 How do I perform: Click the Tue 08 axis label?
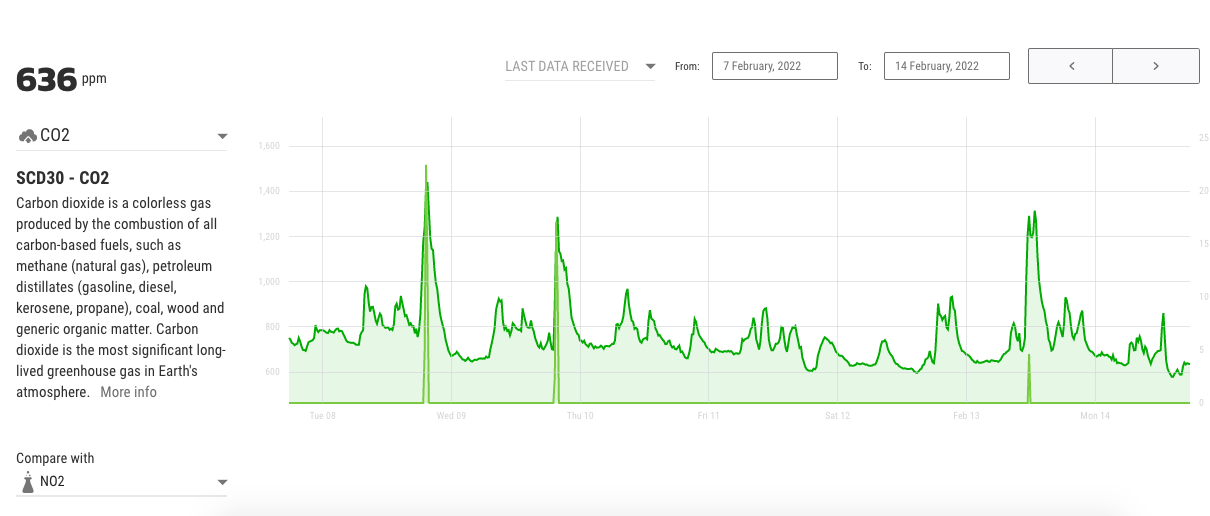click(x=322, y=415)
